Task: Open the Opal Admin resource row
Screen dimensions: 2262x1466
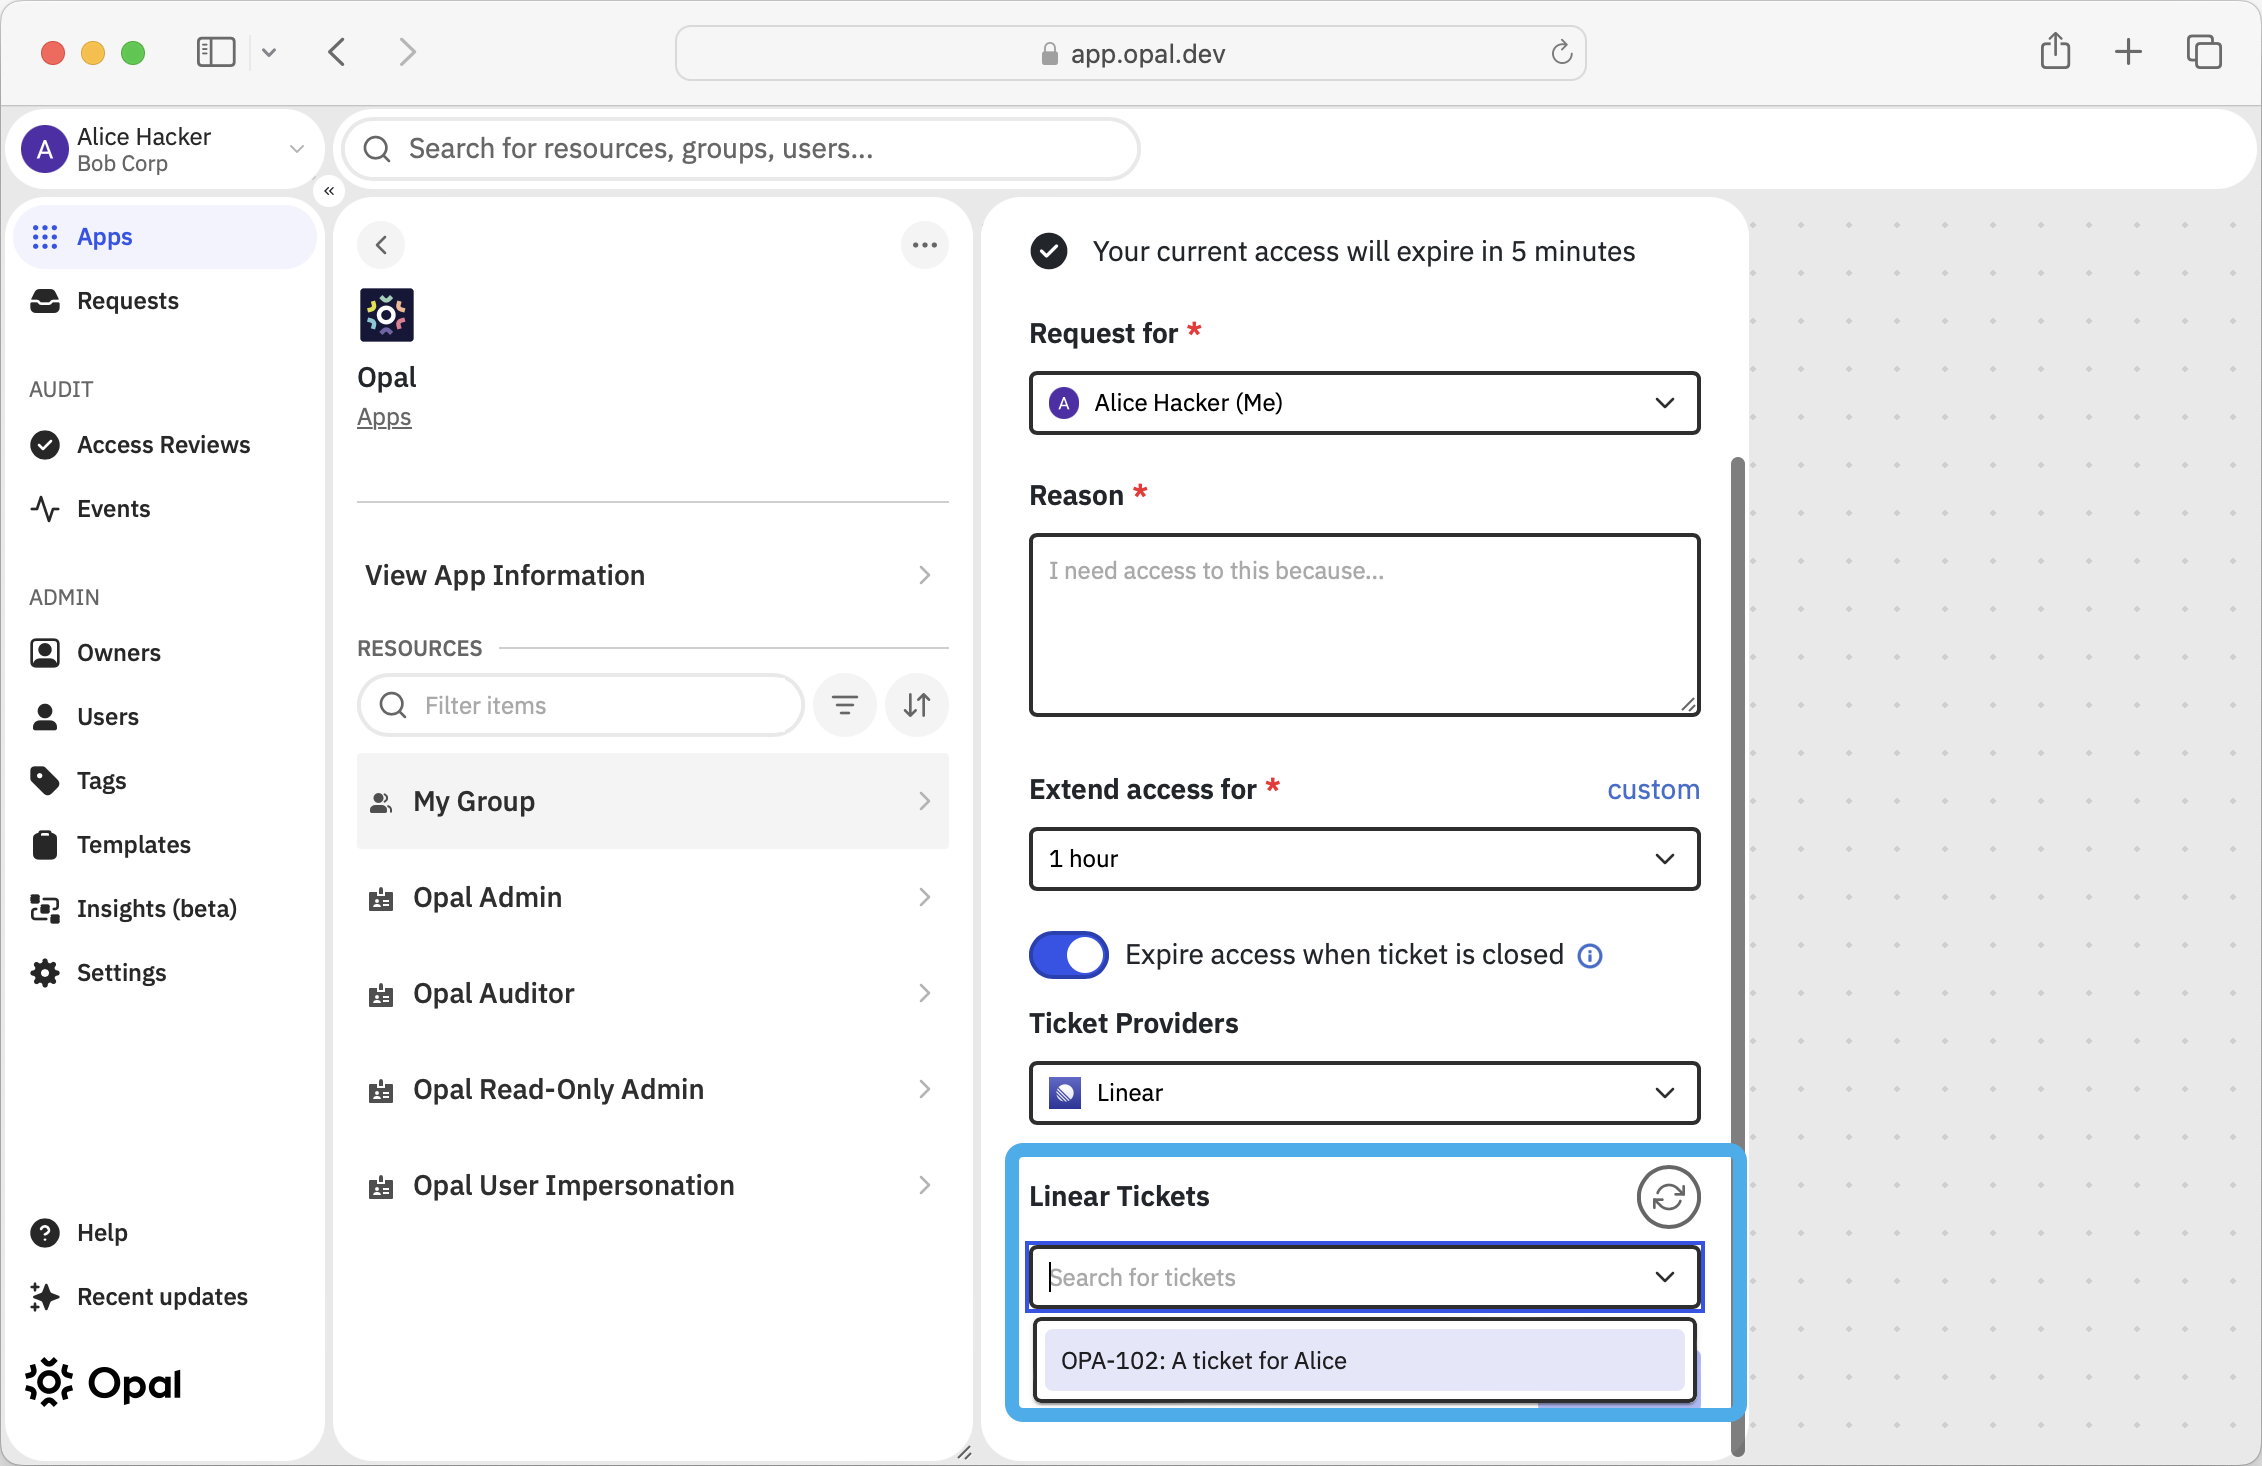Action: point(652,897)
